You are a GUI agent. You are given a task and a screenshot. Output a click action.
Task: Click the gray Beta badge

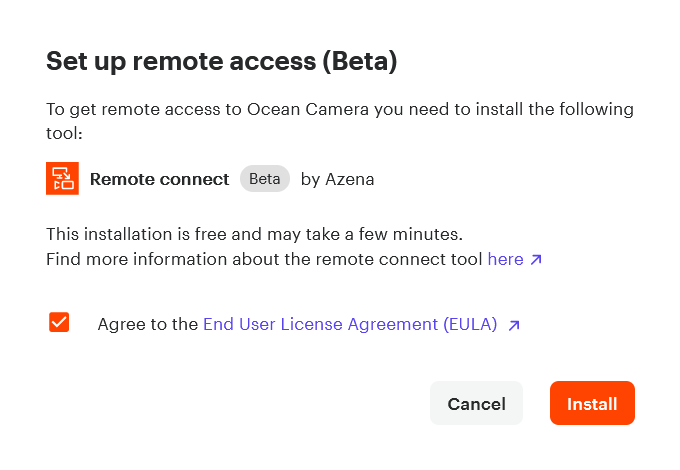click(x=265, y=179)
